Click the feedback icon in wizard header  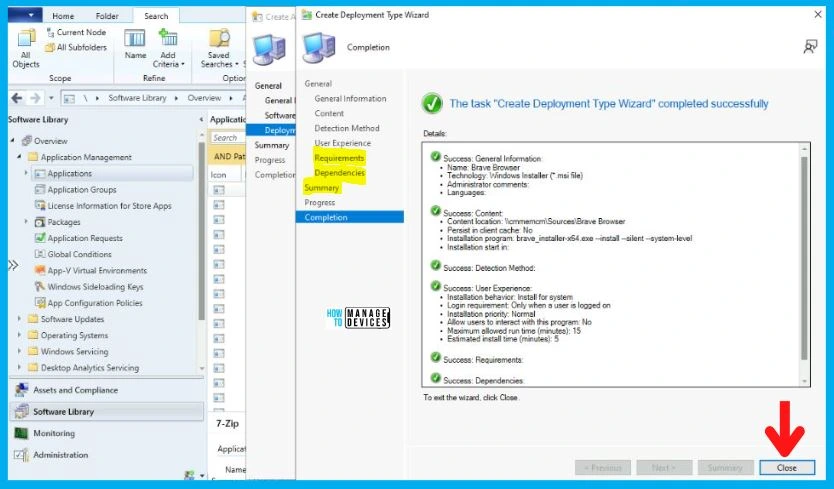[811, 47]
